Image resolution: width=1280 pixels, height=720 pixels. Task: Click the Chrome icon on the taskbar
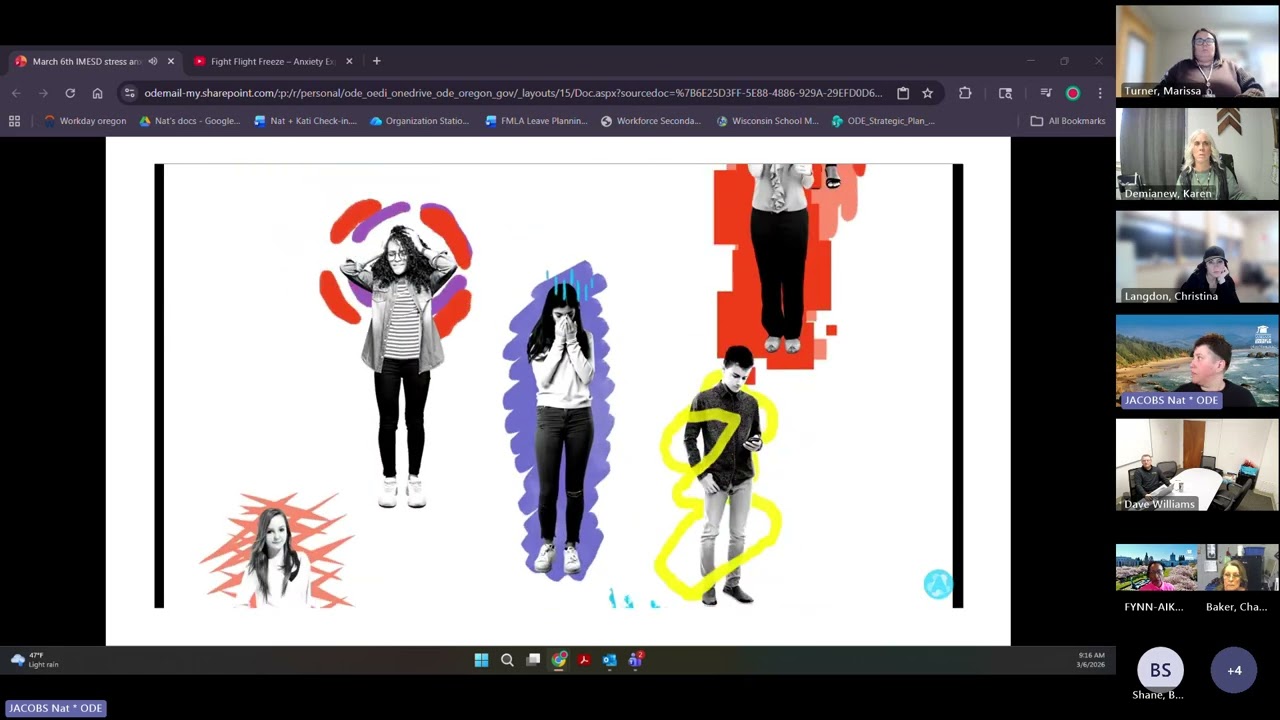[x=559, y=660]
